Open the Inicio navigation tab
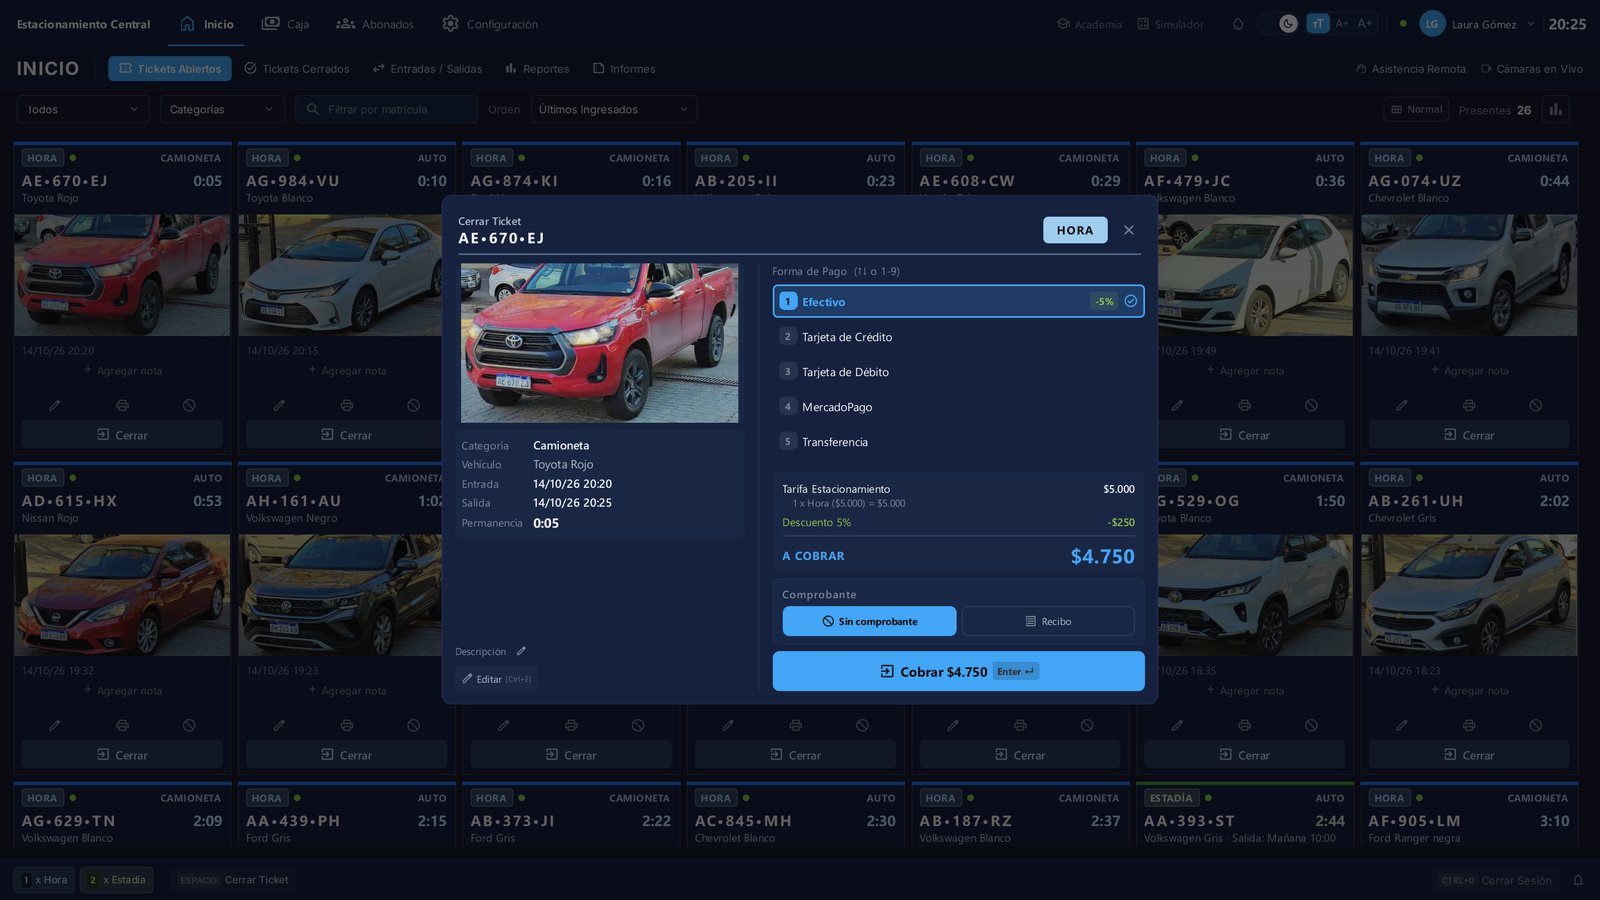This screenshot has width=1600, height=900. [x=207, y=24]
